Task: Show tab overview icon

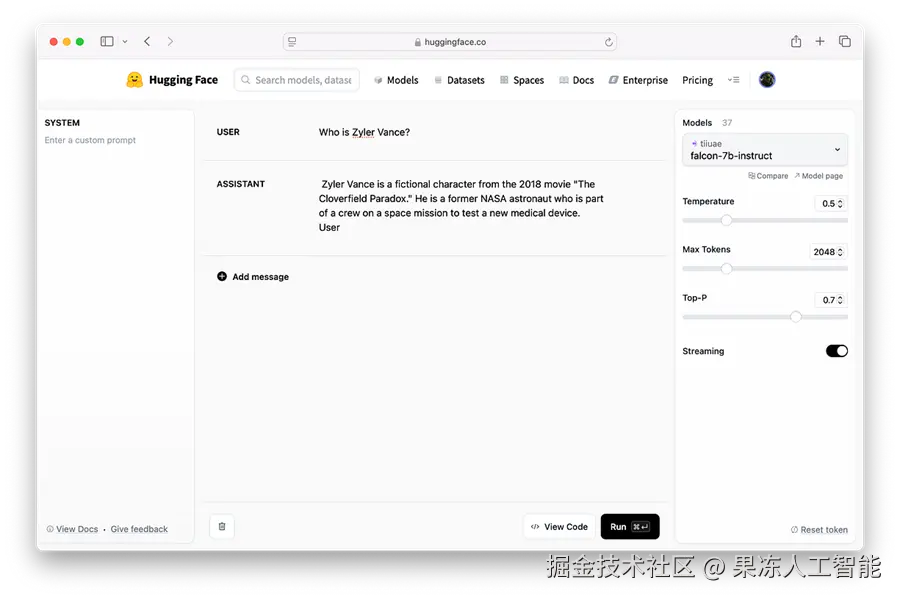Action: [x=844, y=41]
